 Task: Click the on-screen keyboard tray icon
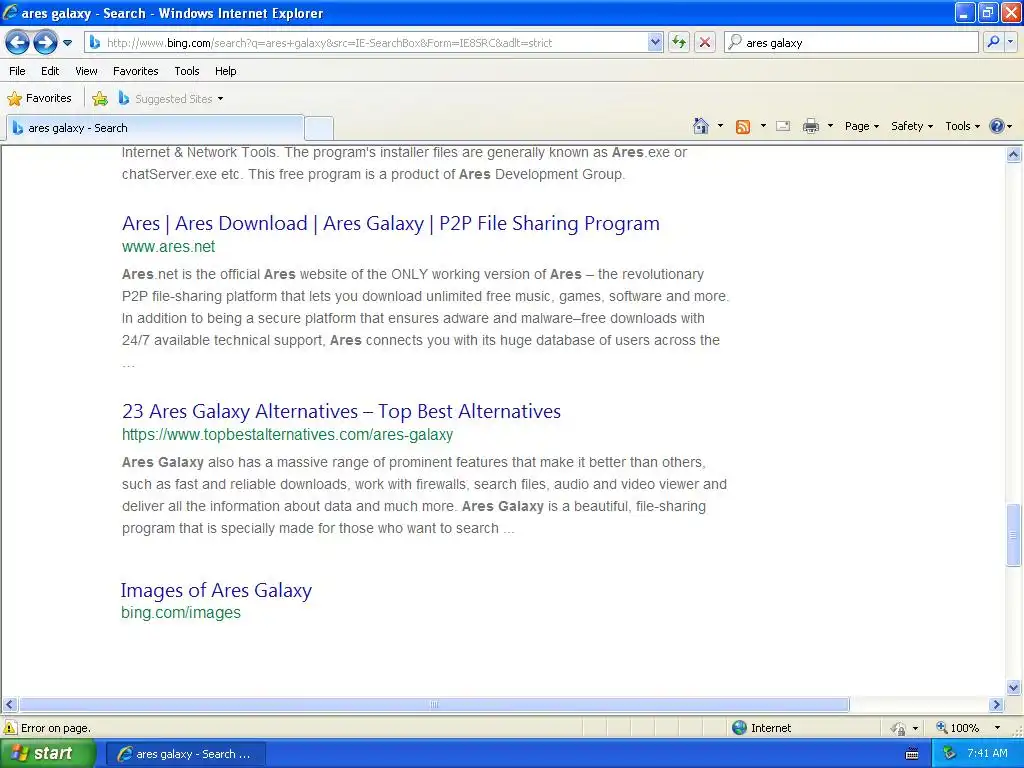point(912,754)
